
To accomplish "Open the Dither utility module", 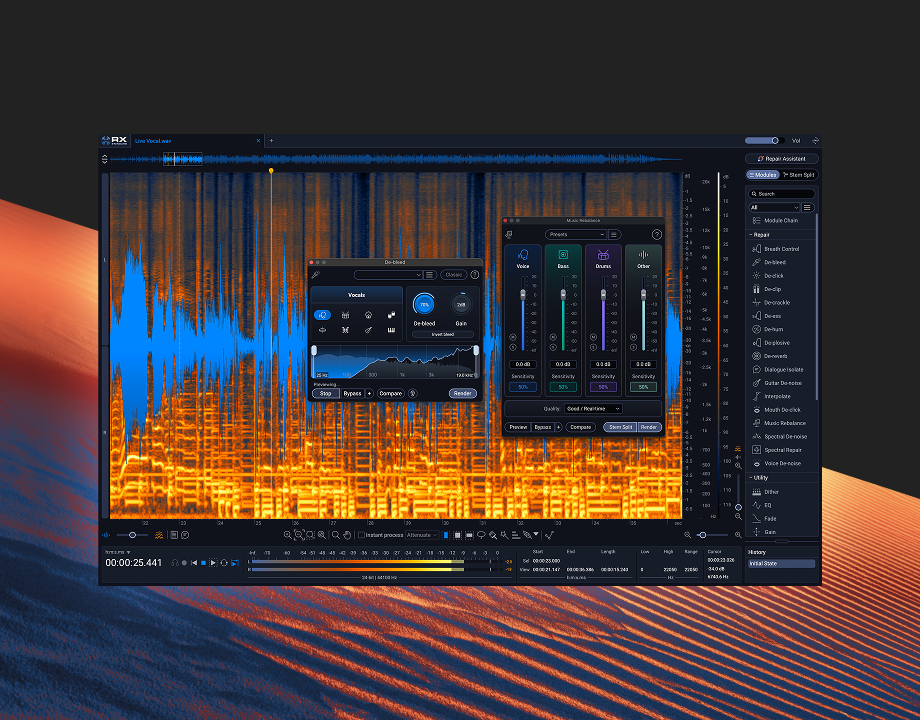I will [766, 492].
